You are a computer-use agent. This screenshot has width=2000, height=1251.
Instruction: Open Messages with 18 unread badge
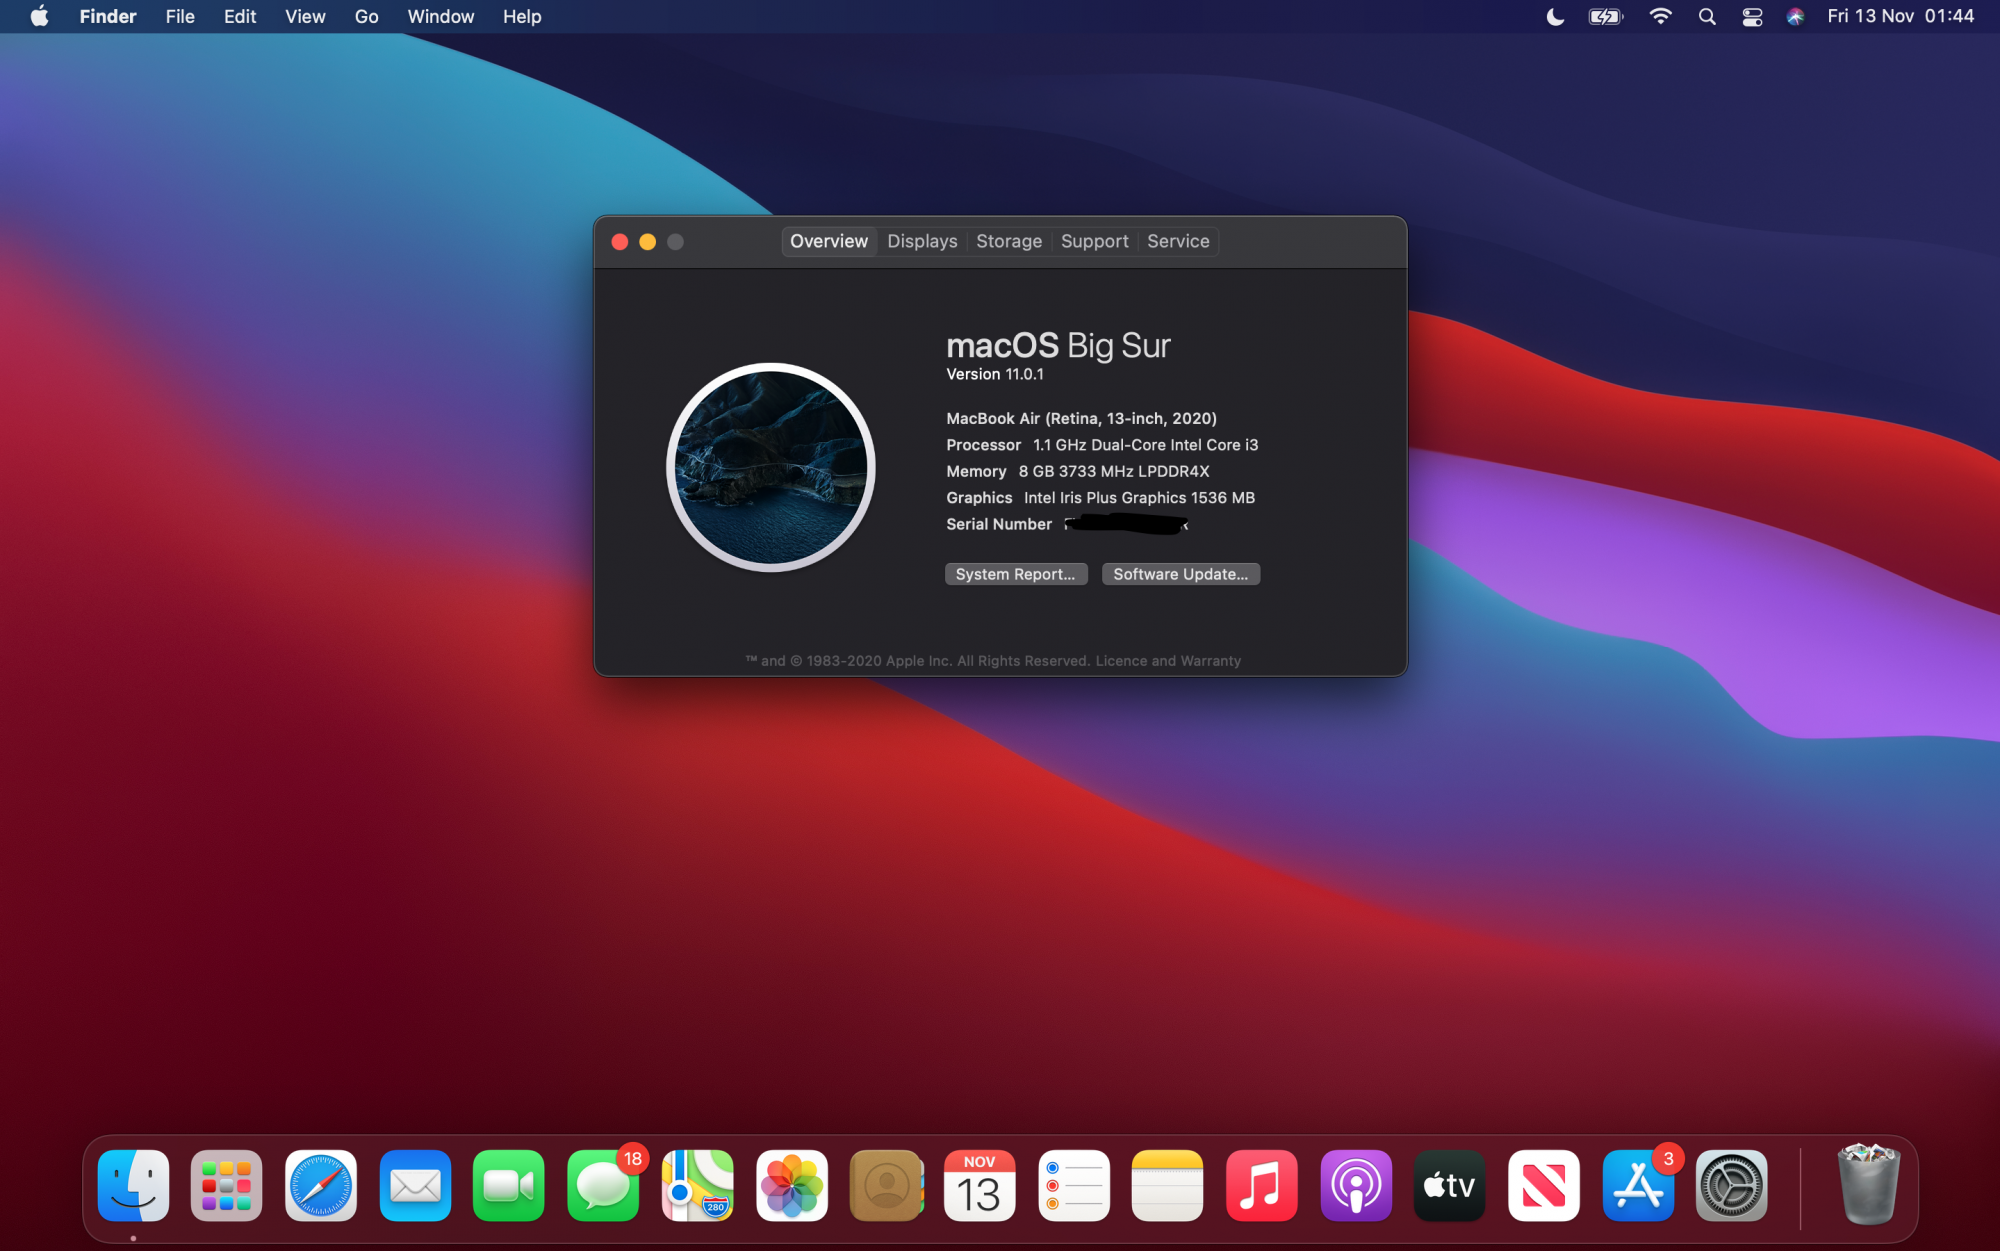point(603,1186)
